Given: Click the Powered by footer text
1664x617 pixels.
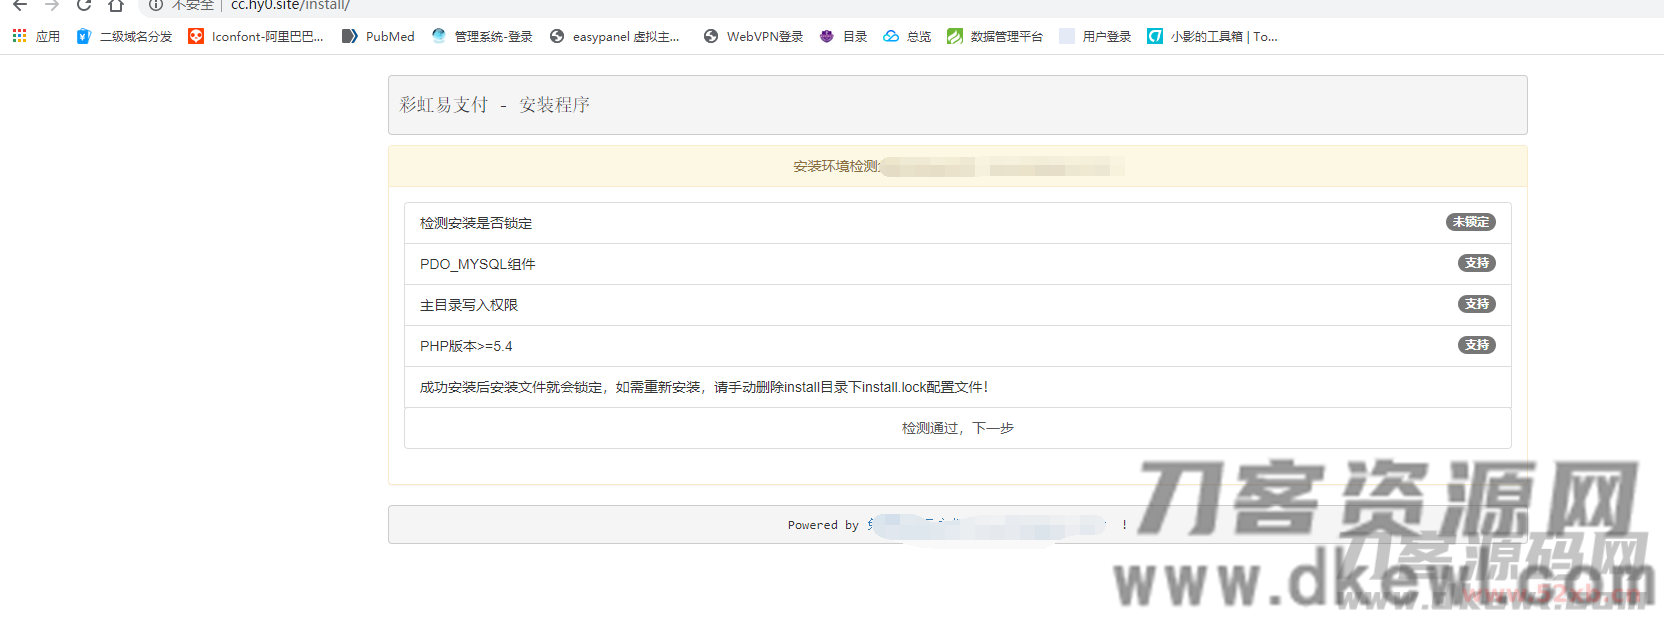Looking at the screenshot, I should coord(823,525).
